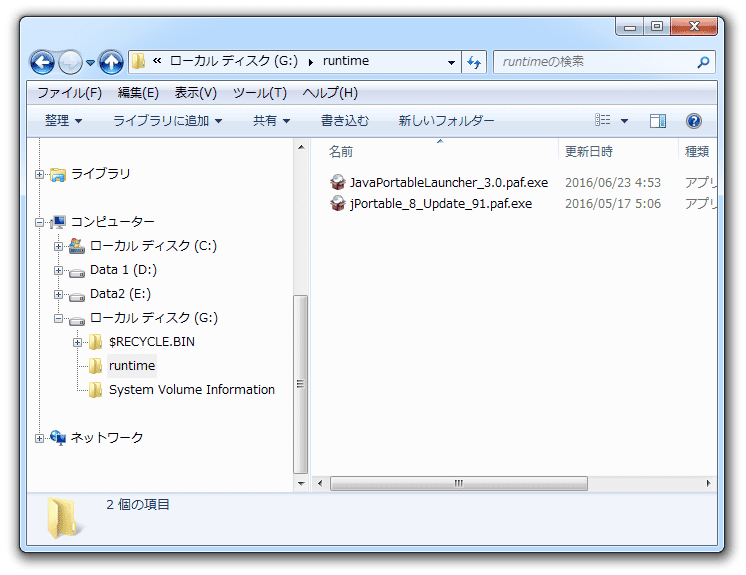Click the runtime breadcrumb segment

pos(346,61)
